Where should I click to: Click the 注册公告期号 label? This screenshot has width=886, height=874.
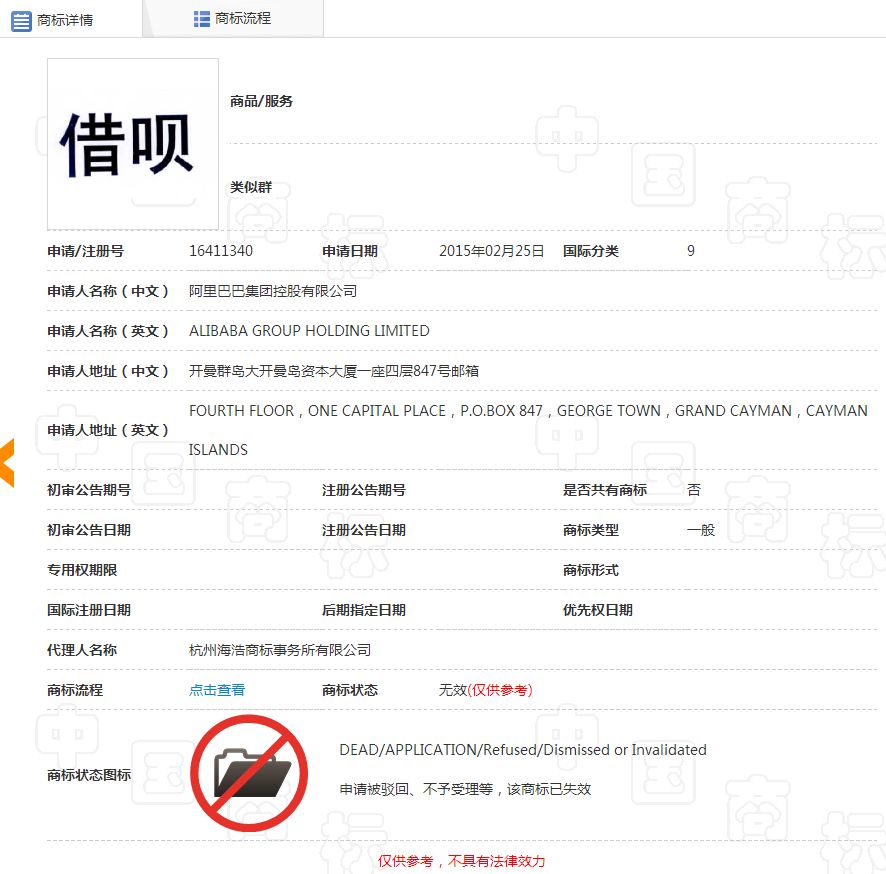pyautogui.click(x=363, y=490)
